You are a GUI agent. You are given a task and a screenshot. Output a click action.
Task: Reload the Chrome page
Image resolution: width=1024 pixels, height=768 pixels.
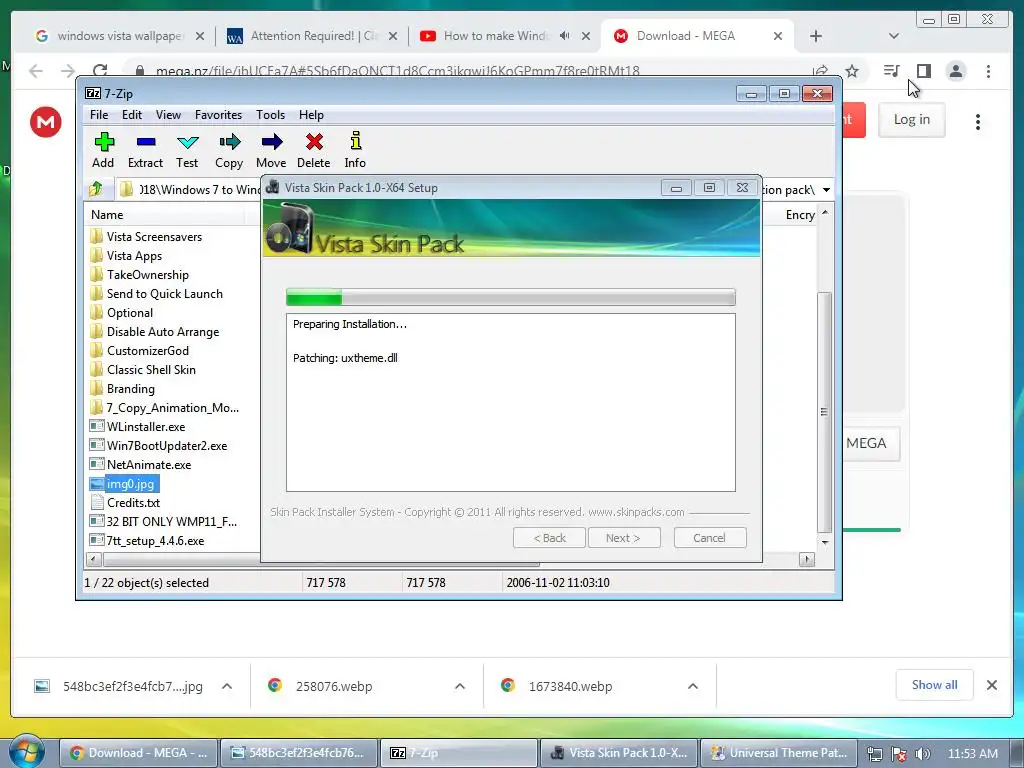click(100, 71)
